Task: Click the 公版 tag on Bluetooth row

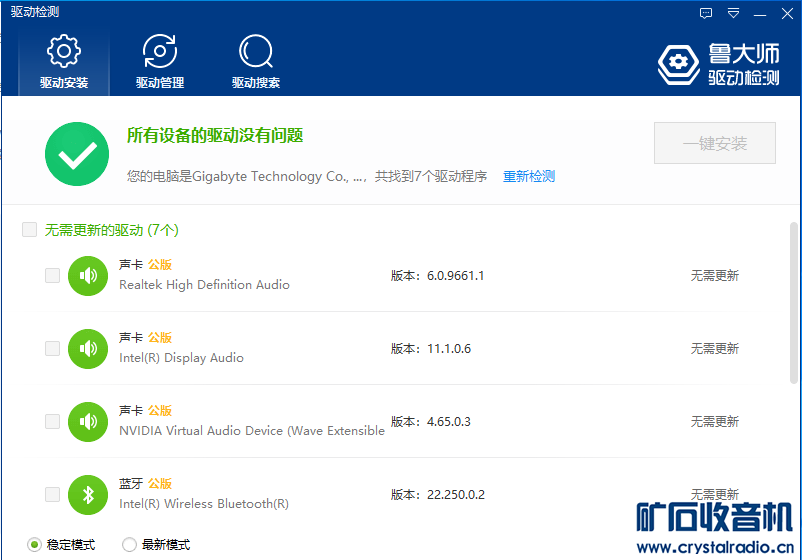Action: [160, 483]
